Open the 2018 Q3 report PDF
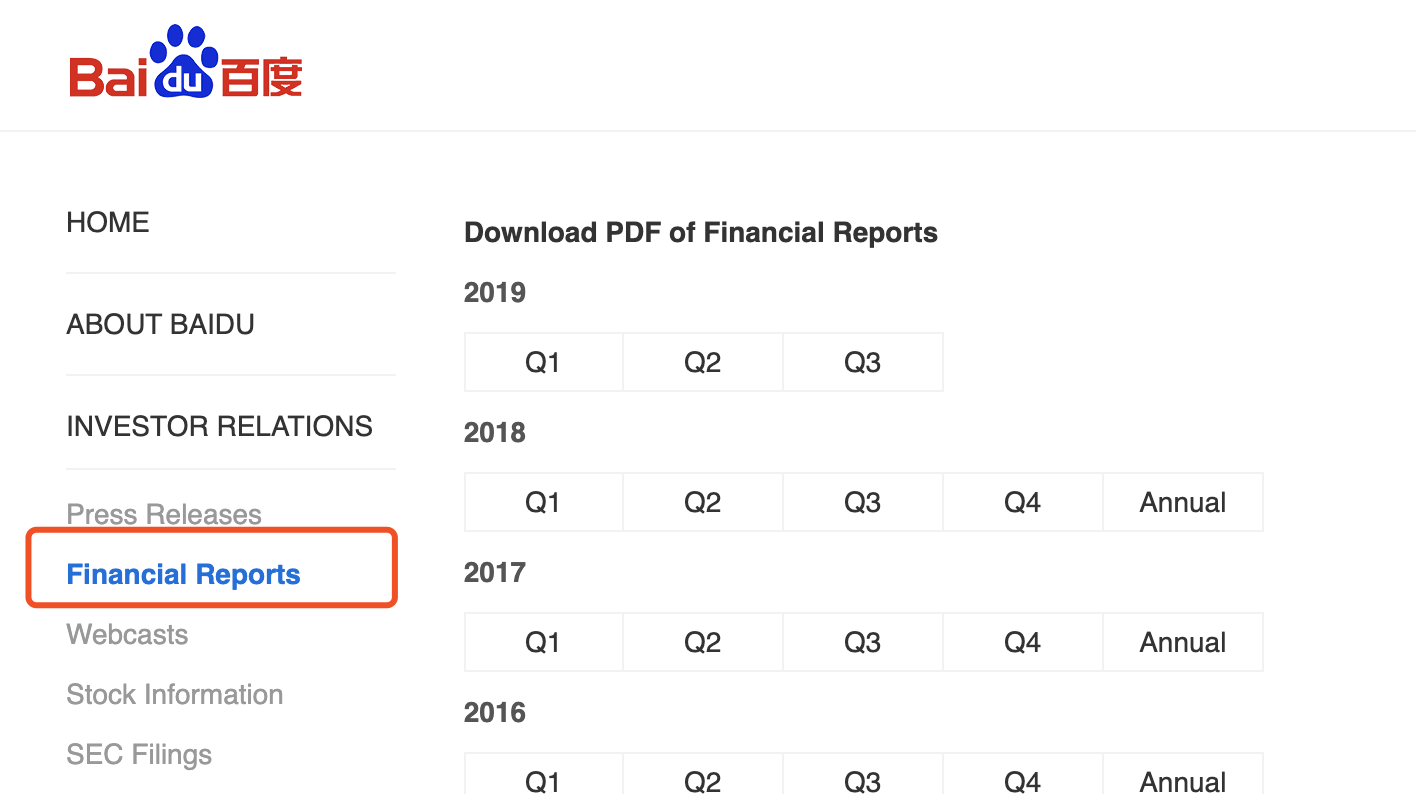1416x794 pixels. (862, 502)
